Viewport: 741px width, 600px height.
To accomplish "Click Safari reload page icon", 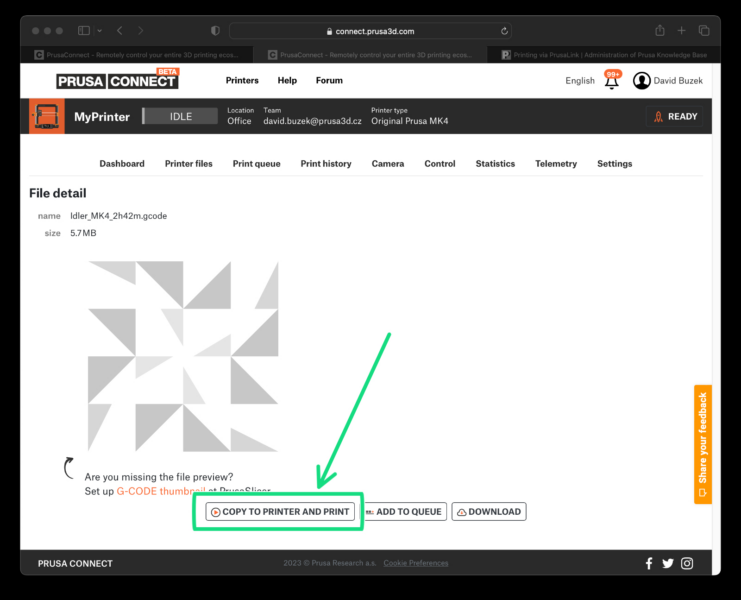I will pos(504,31).
